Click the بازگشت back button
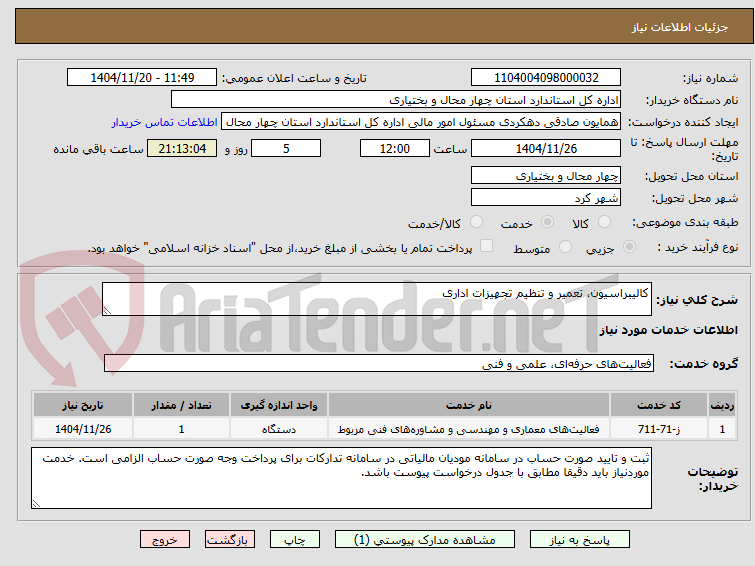Image resolution: width=755 pixels, height=566 pixels. (230, 540)
